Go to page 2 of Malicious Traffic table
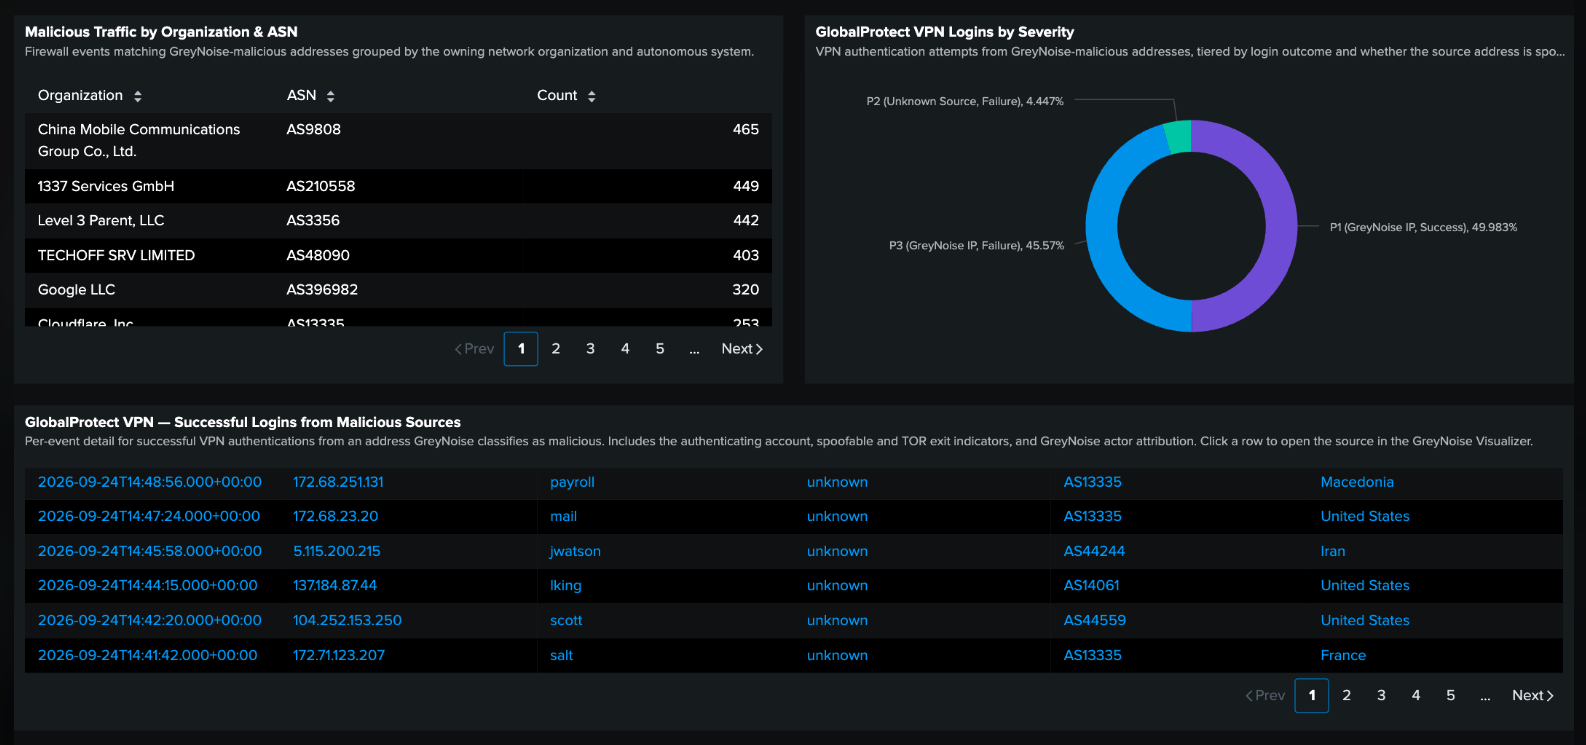The image size is (1586, 745). click(556, 349)
